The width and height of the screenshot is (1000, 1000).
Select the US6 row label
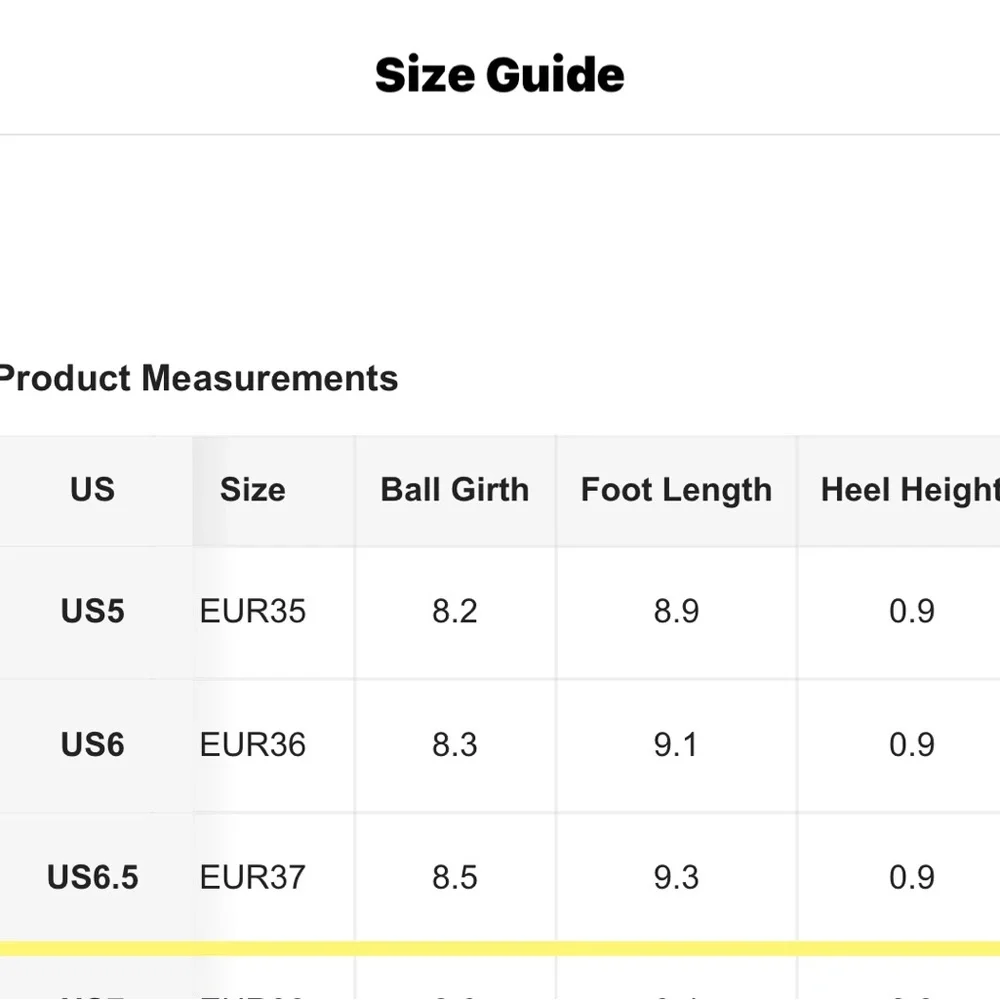92,745
